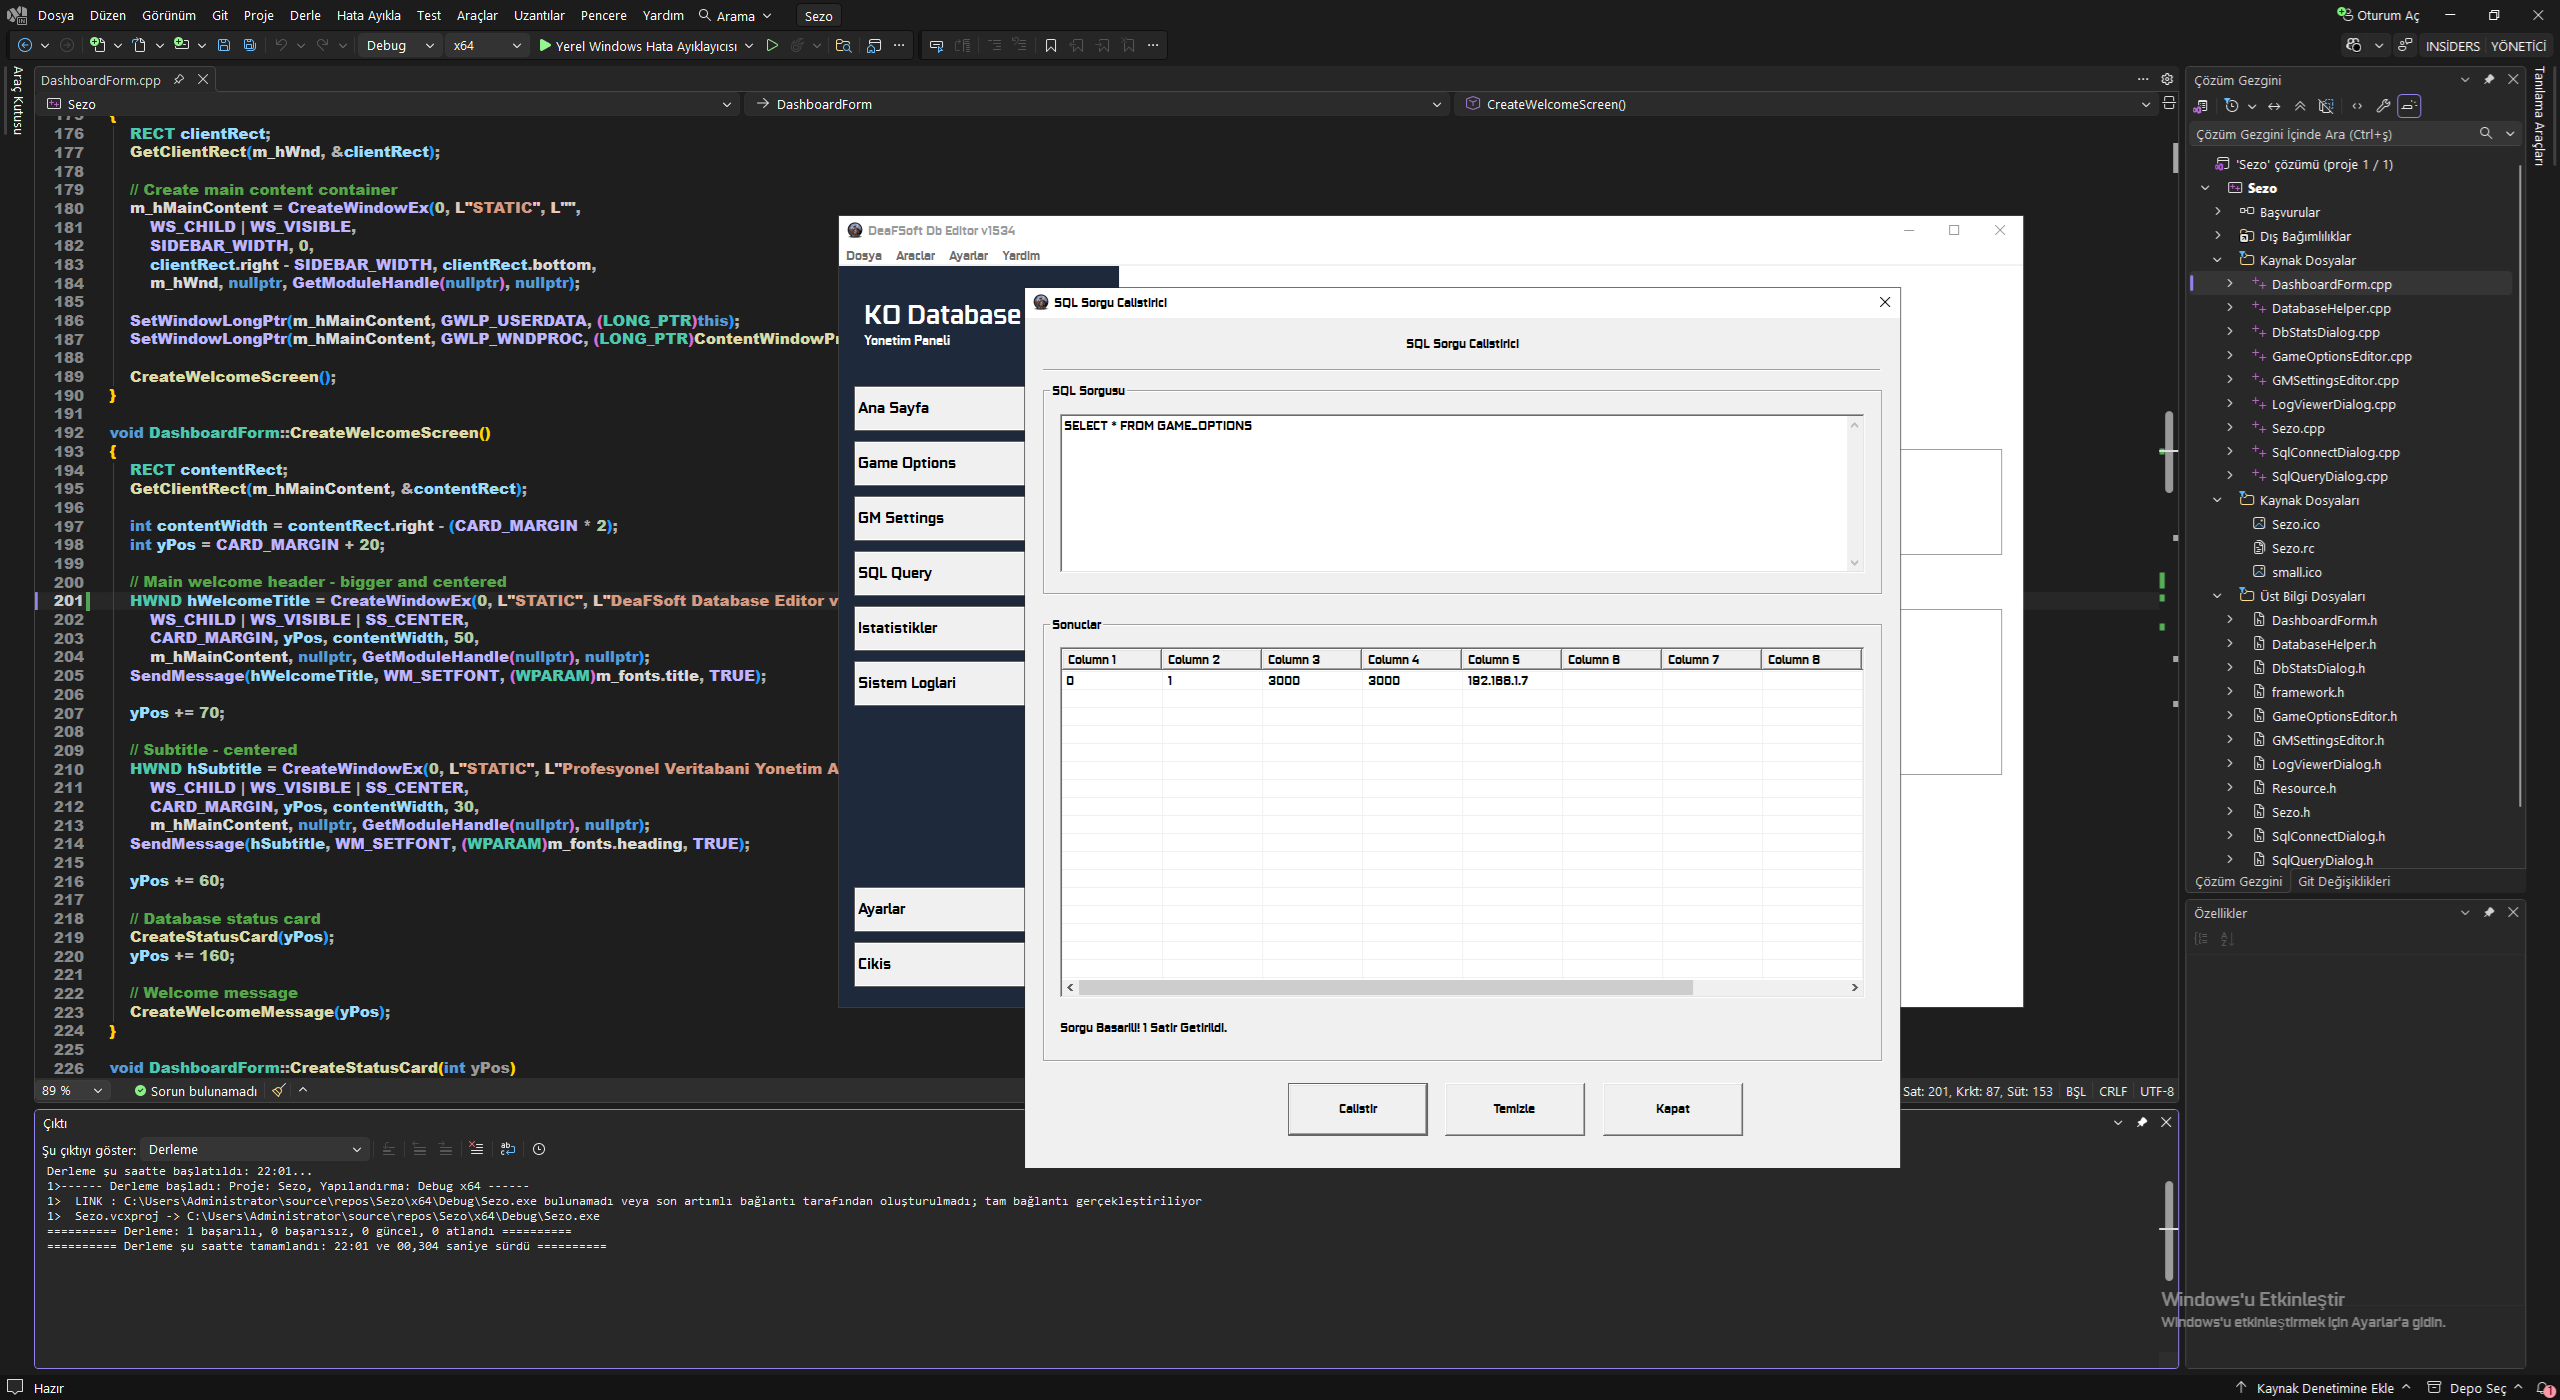Click Collapse All icon in Çözüm Gezgini
The height and width of the screenshot is (1400, 2560).
tap(2300, 106)
